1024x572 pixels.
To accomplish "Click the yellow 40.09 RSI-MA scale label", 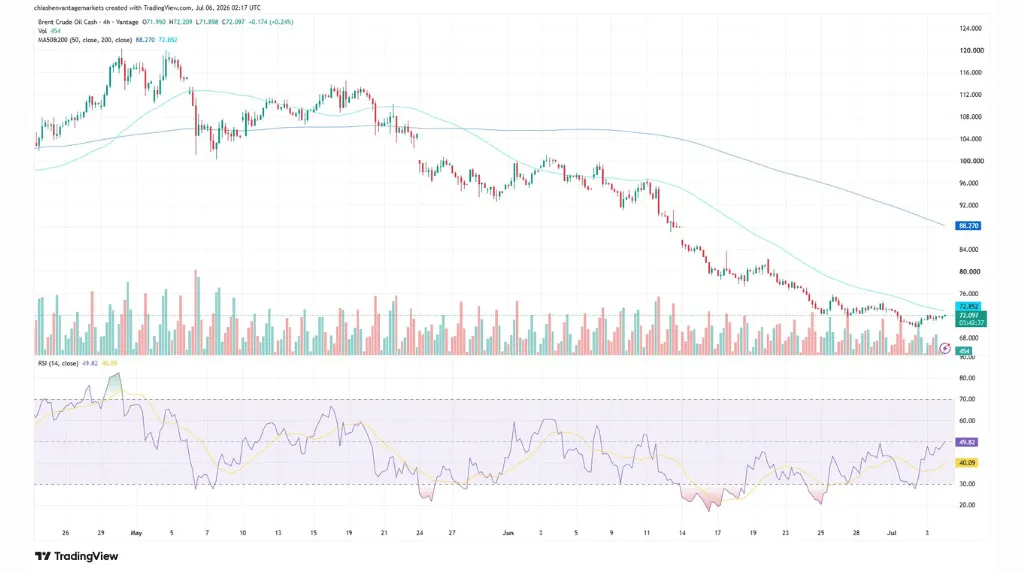I will click(967, 463).
